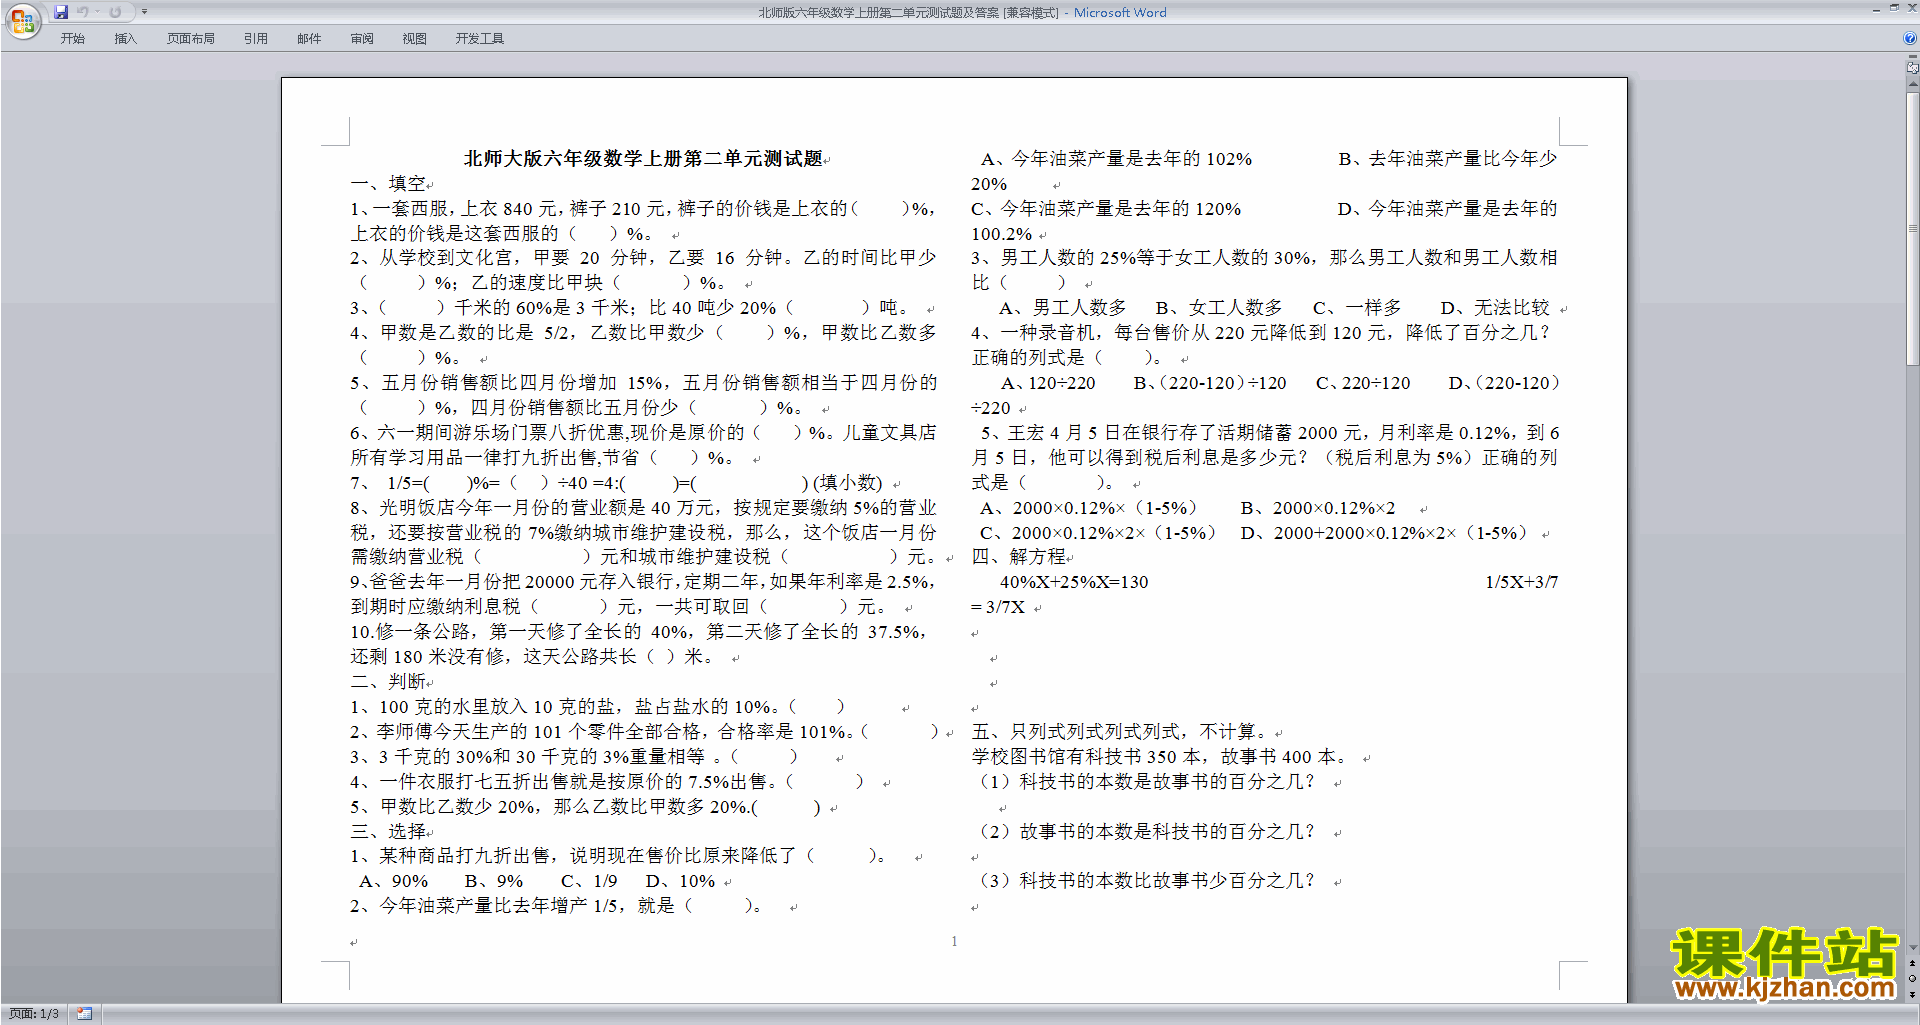Click option D、无法比较

(x=1495, y=308)
